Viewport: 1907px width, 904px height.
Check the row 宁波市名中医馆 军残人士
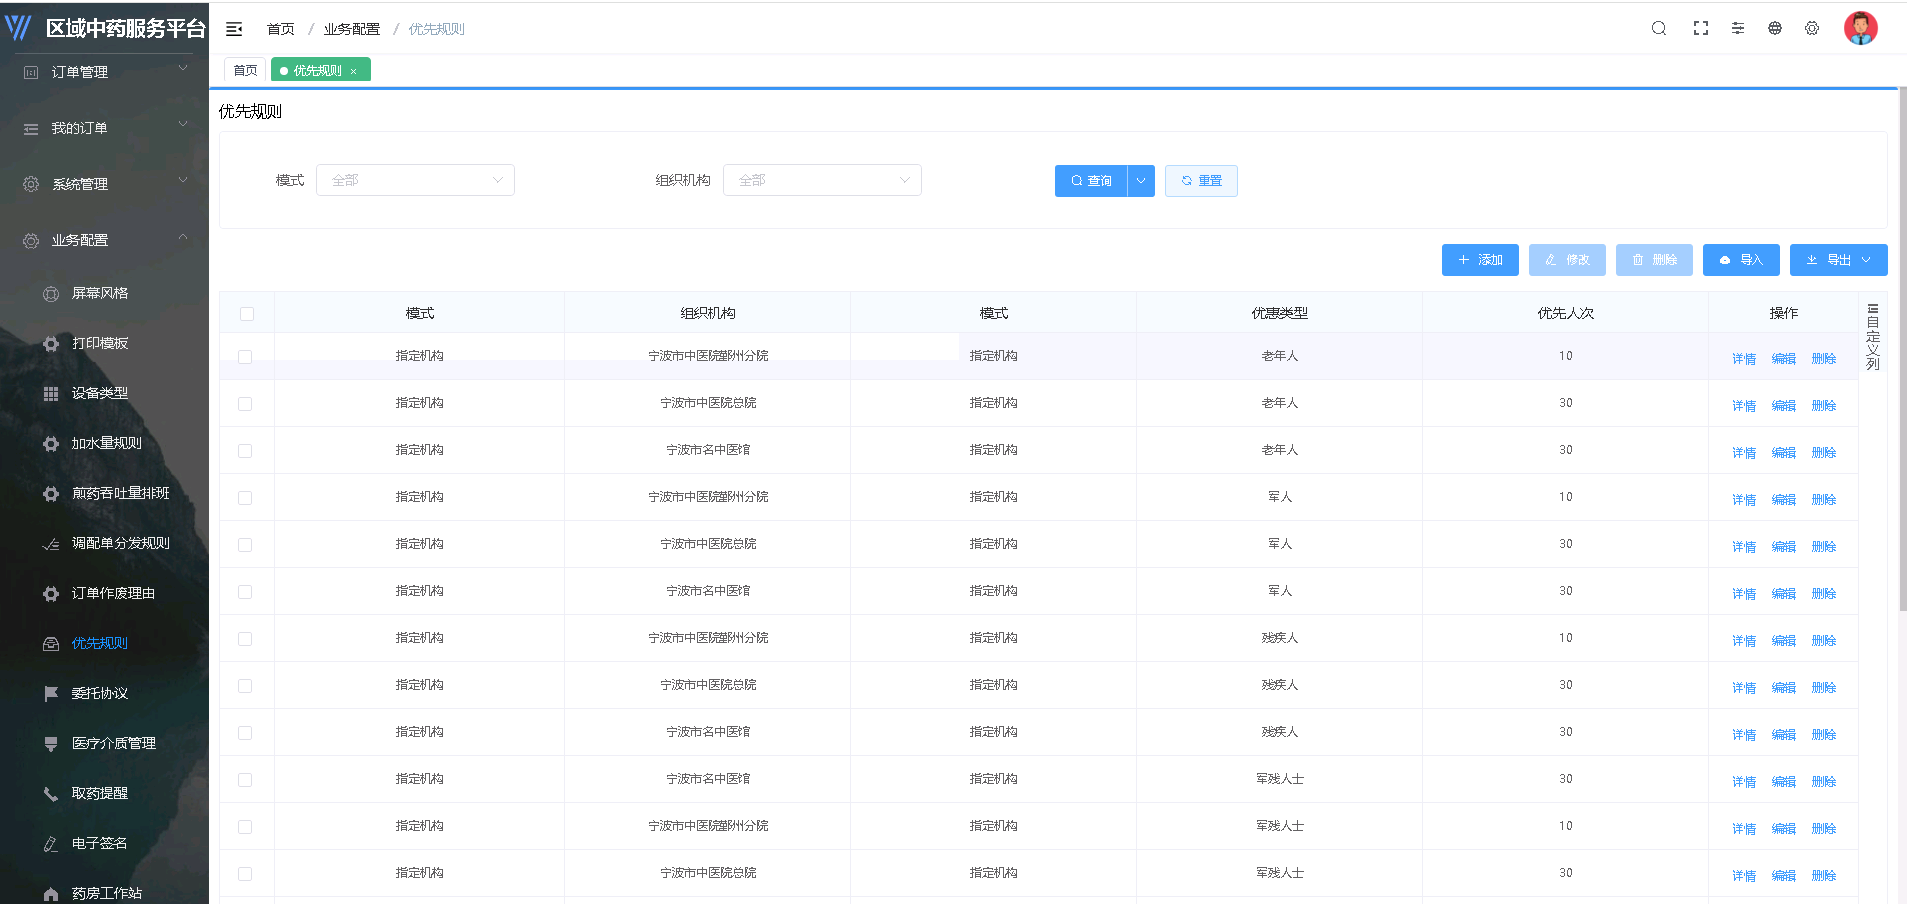[x=245, y=780]
